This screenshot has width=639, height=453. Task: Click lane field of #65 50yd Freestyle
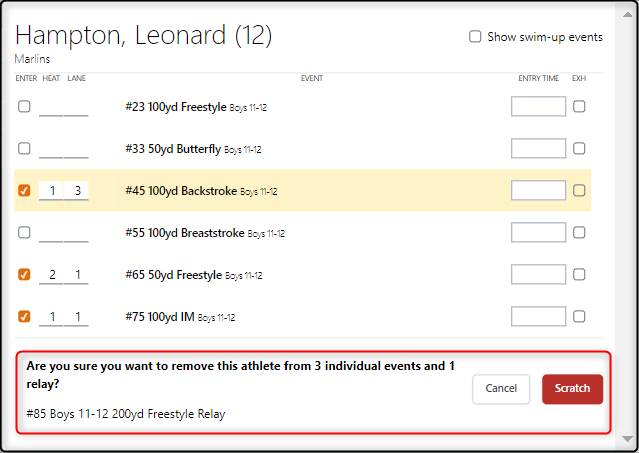76,275
